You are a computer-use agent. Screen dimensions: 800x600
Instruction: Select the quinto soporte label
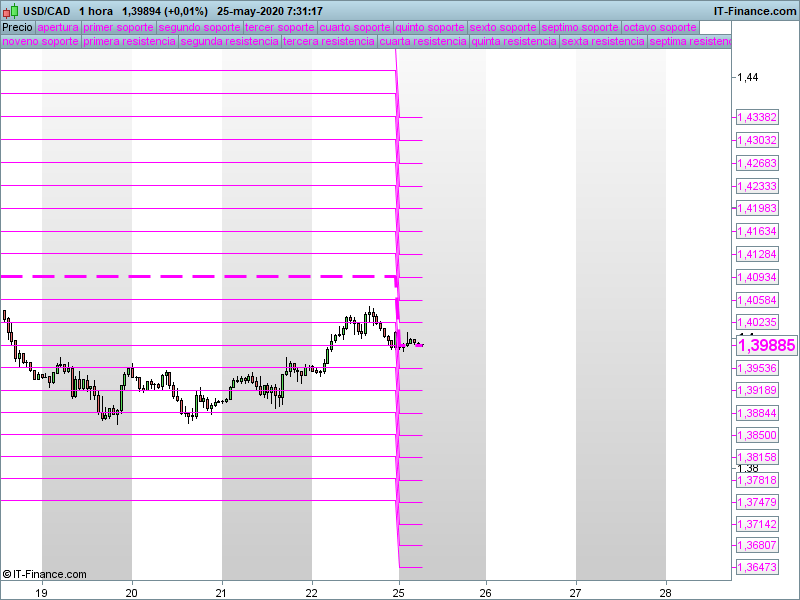[x=430, y=28]
